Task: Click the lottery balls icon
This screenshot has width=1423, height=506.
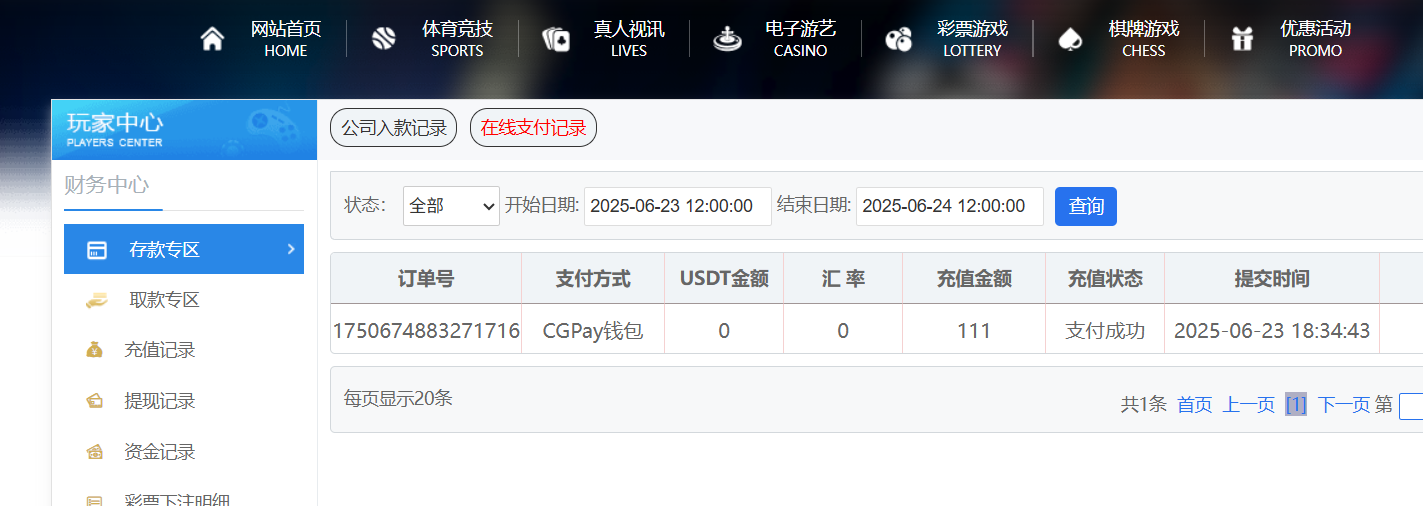Action: 899,39
